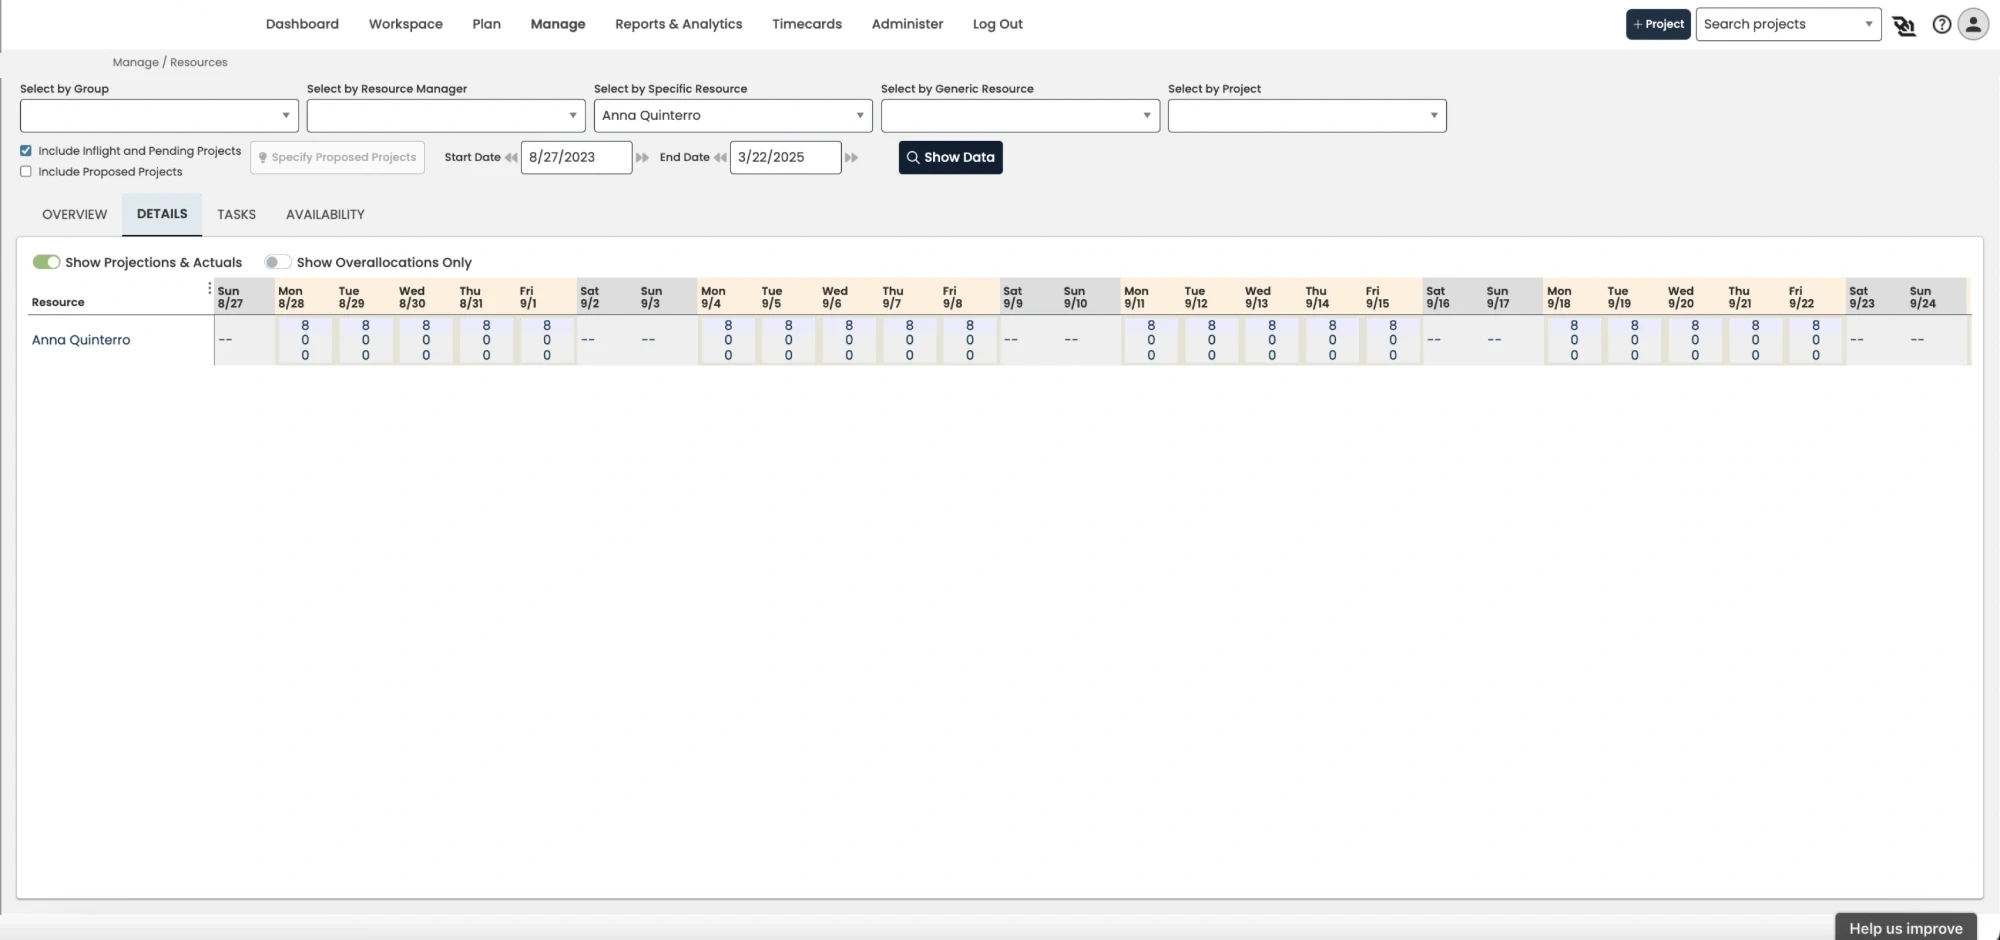2000x940 pixels.
Task: Open the Select by Generic Resource dropdown
Action: [1020, 116]
